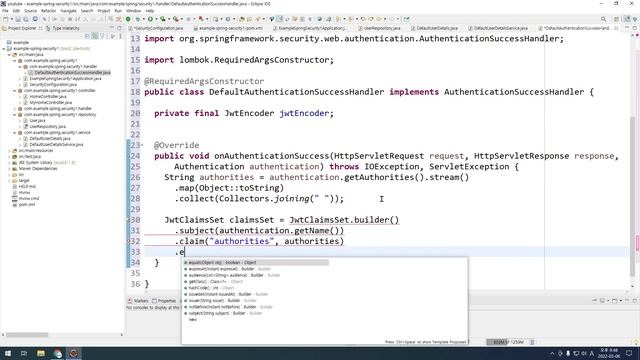Open Chrome from the taskbar
This screenshot has height=360, width=640.
coord(58,353)
